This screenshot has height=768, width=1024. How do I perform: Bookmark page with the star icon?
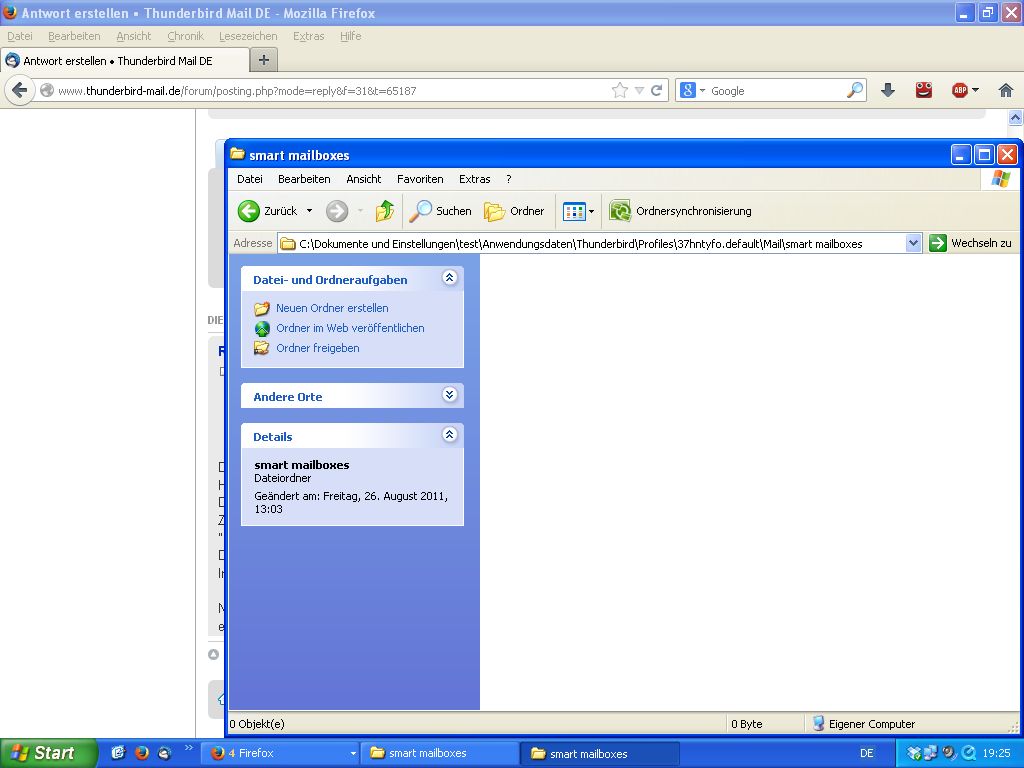620,90
